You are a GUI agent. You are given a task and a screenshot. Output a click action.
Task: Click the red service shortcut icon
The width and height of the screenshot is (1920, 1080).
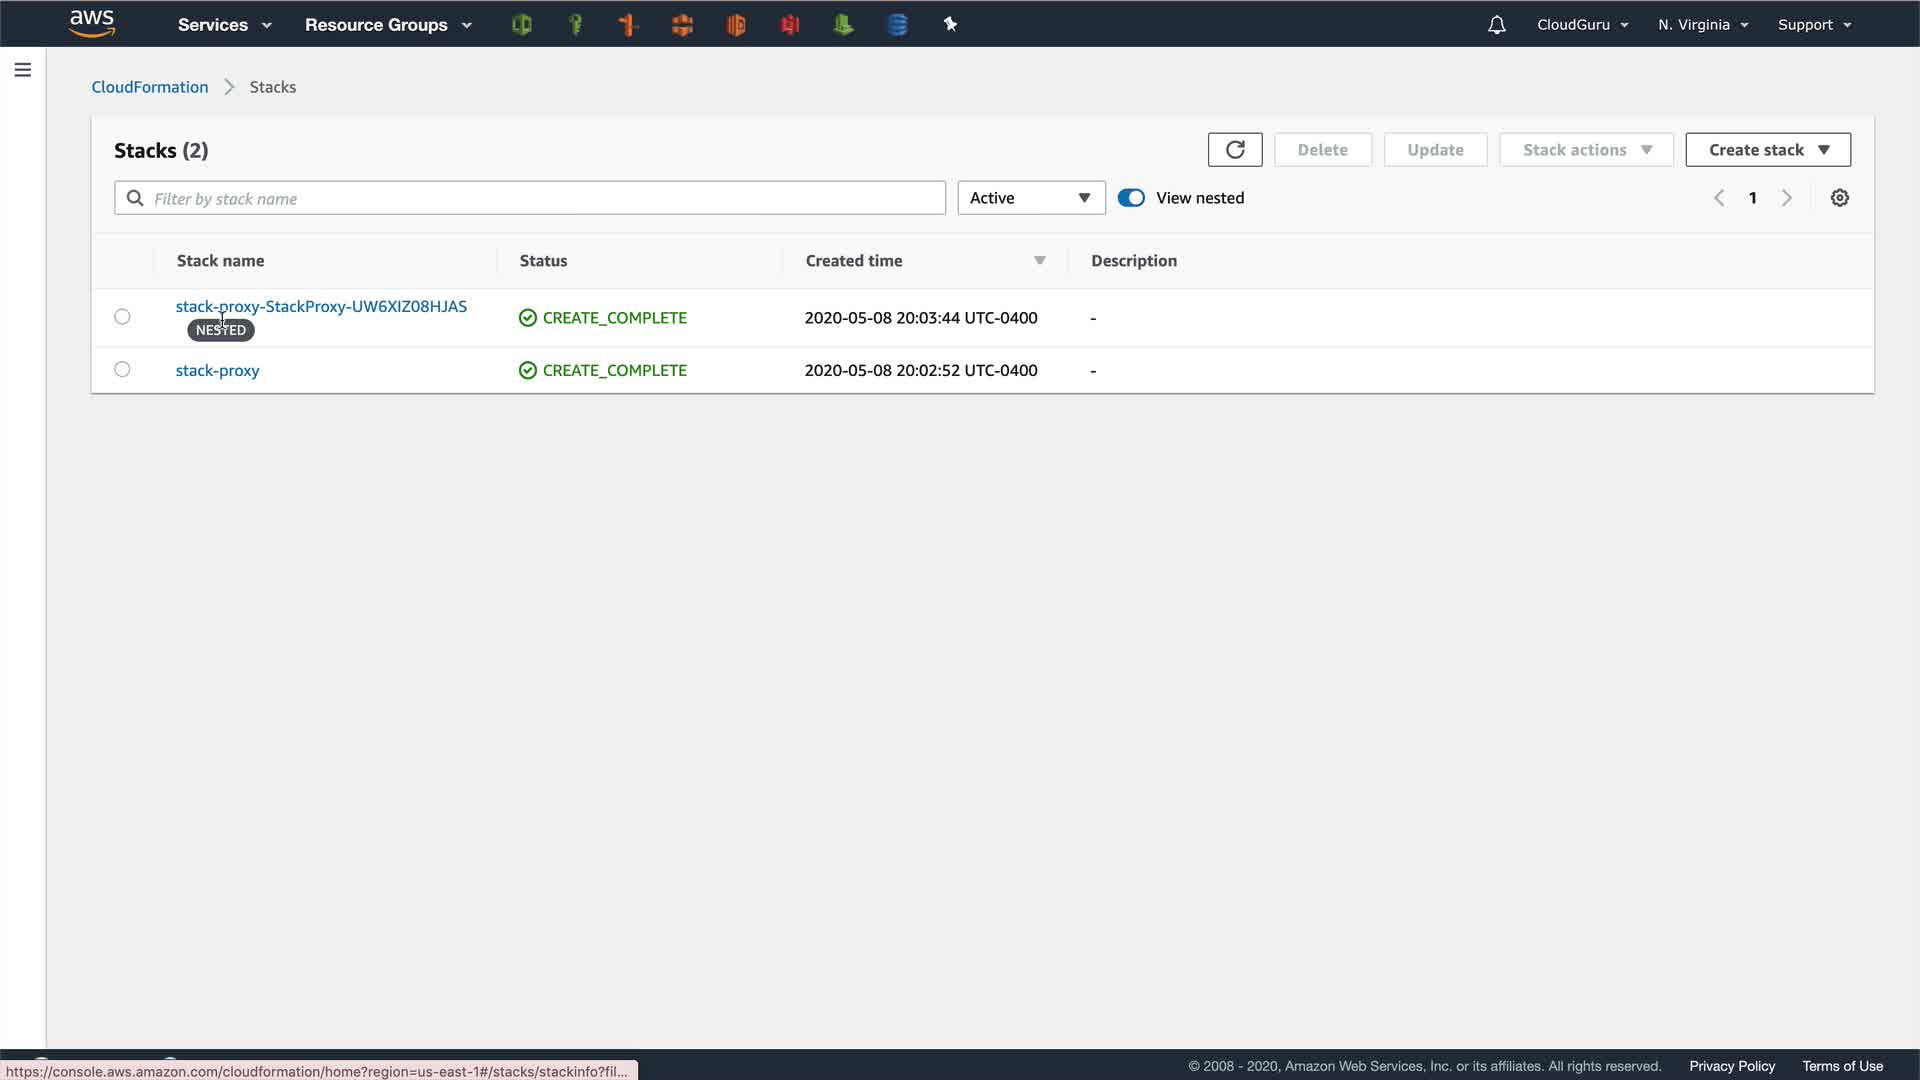point(790,25)
